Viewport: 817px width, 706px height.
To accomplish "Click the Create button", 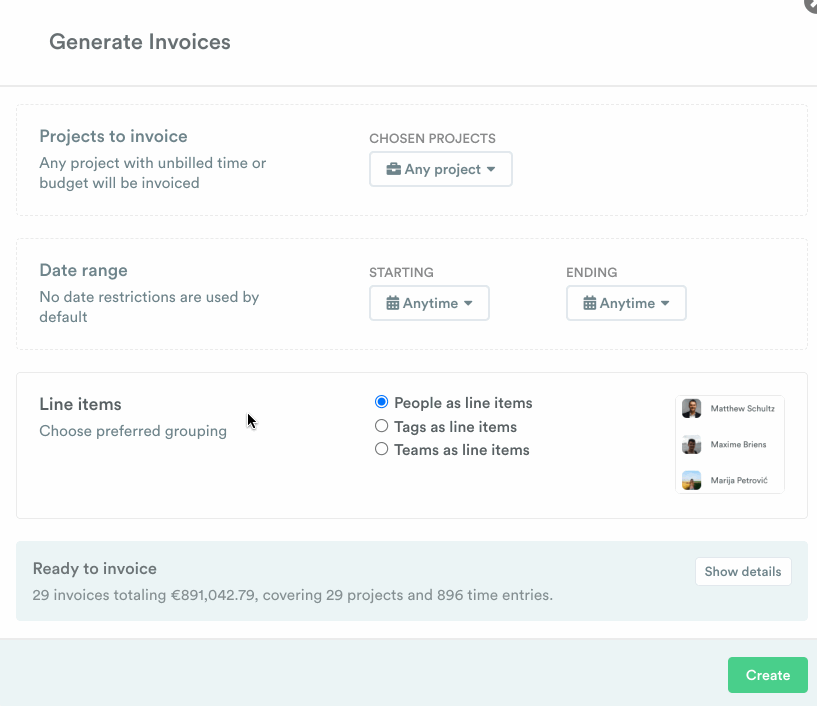I will (767, 675).
